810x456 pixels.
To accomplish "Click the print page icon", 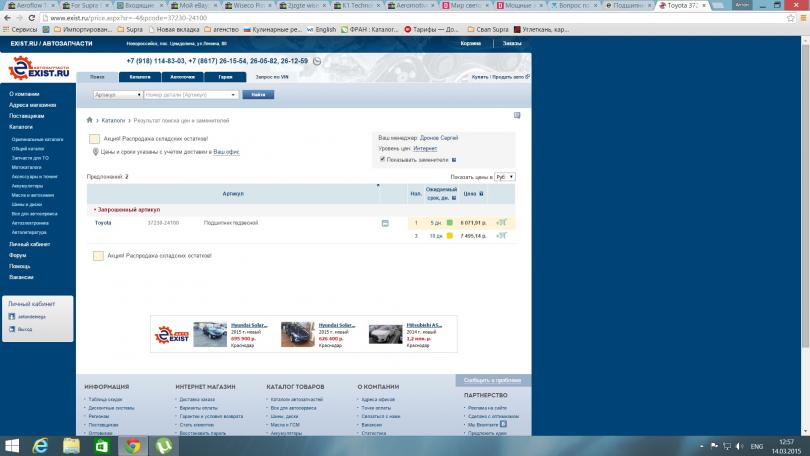I will click(517, 115).
